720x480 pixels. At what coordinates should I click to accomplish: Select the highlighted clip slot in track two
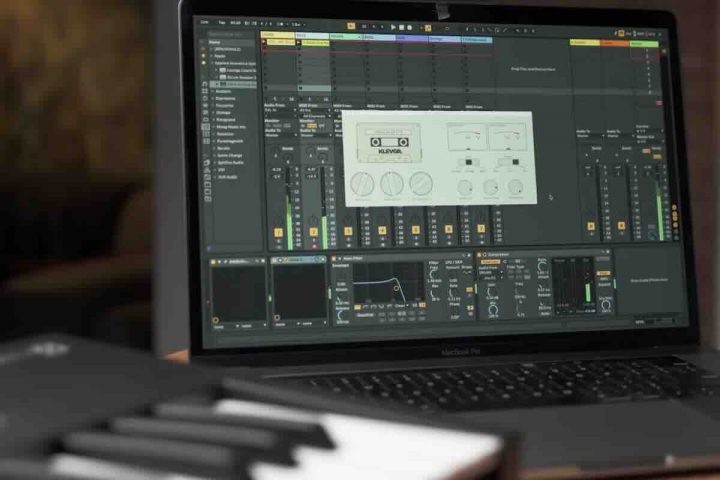314,88
